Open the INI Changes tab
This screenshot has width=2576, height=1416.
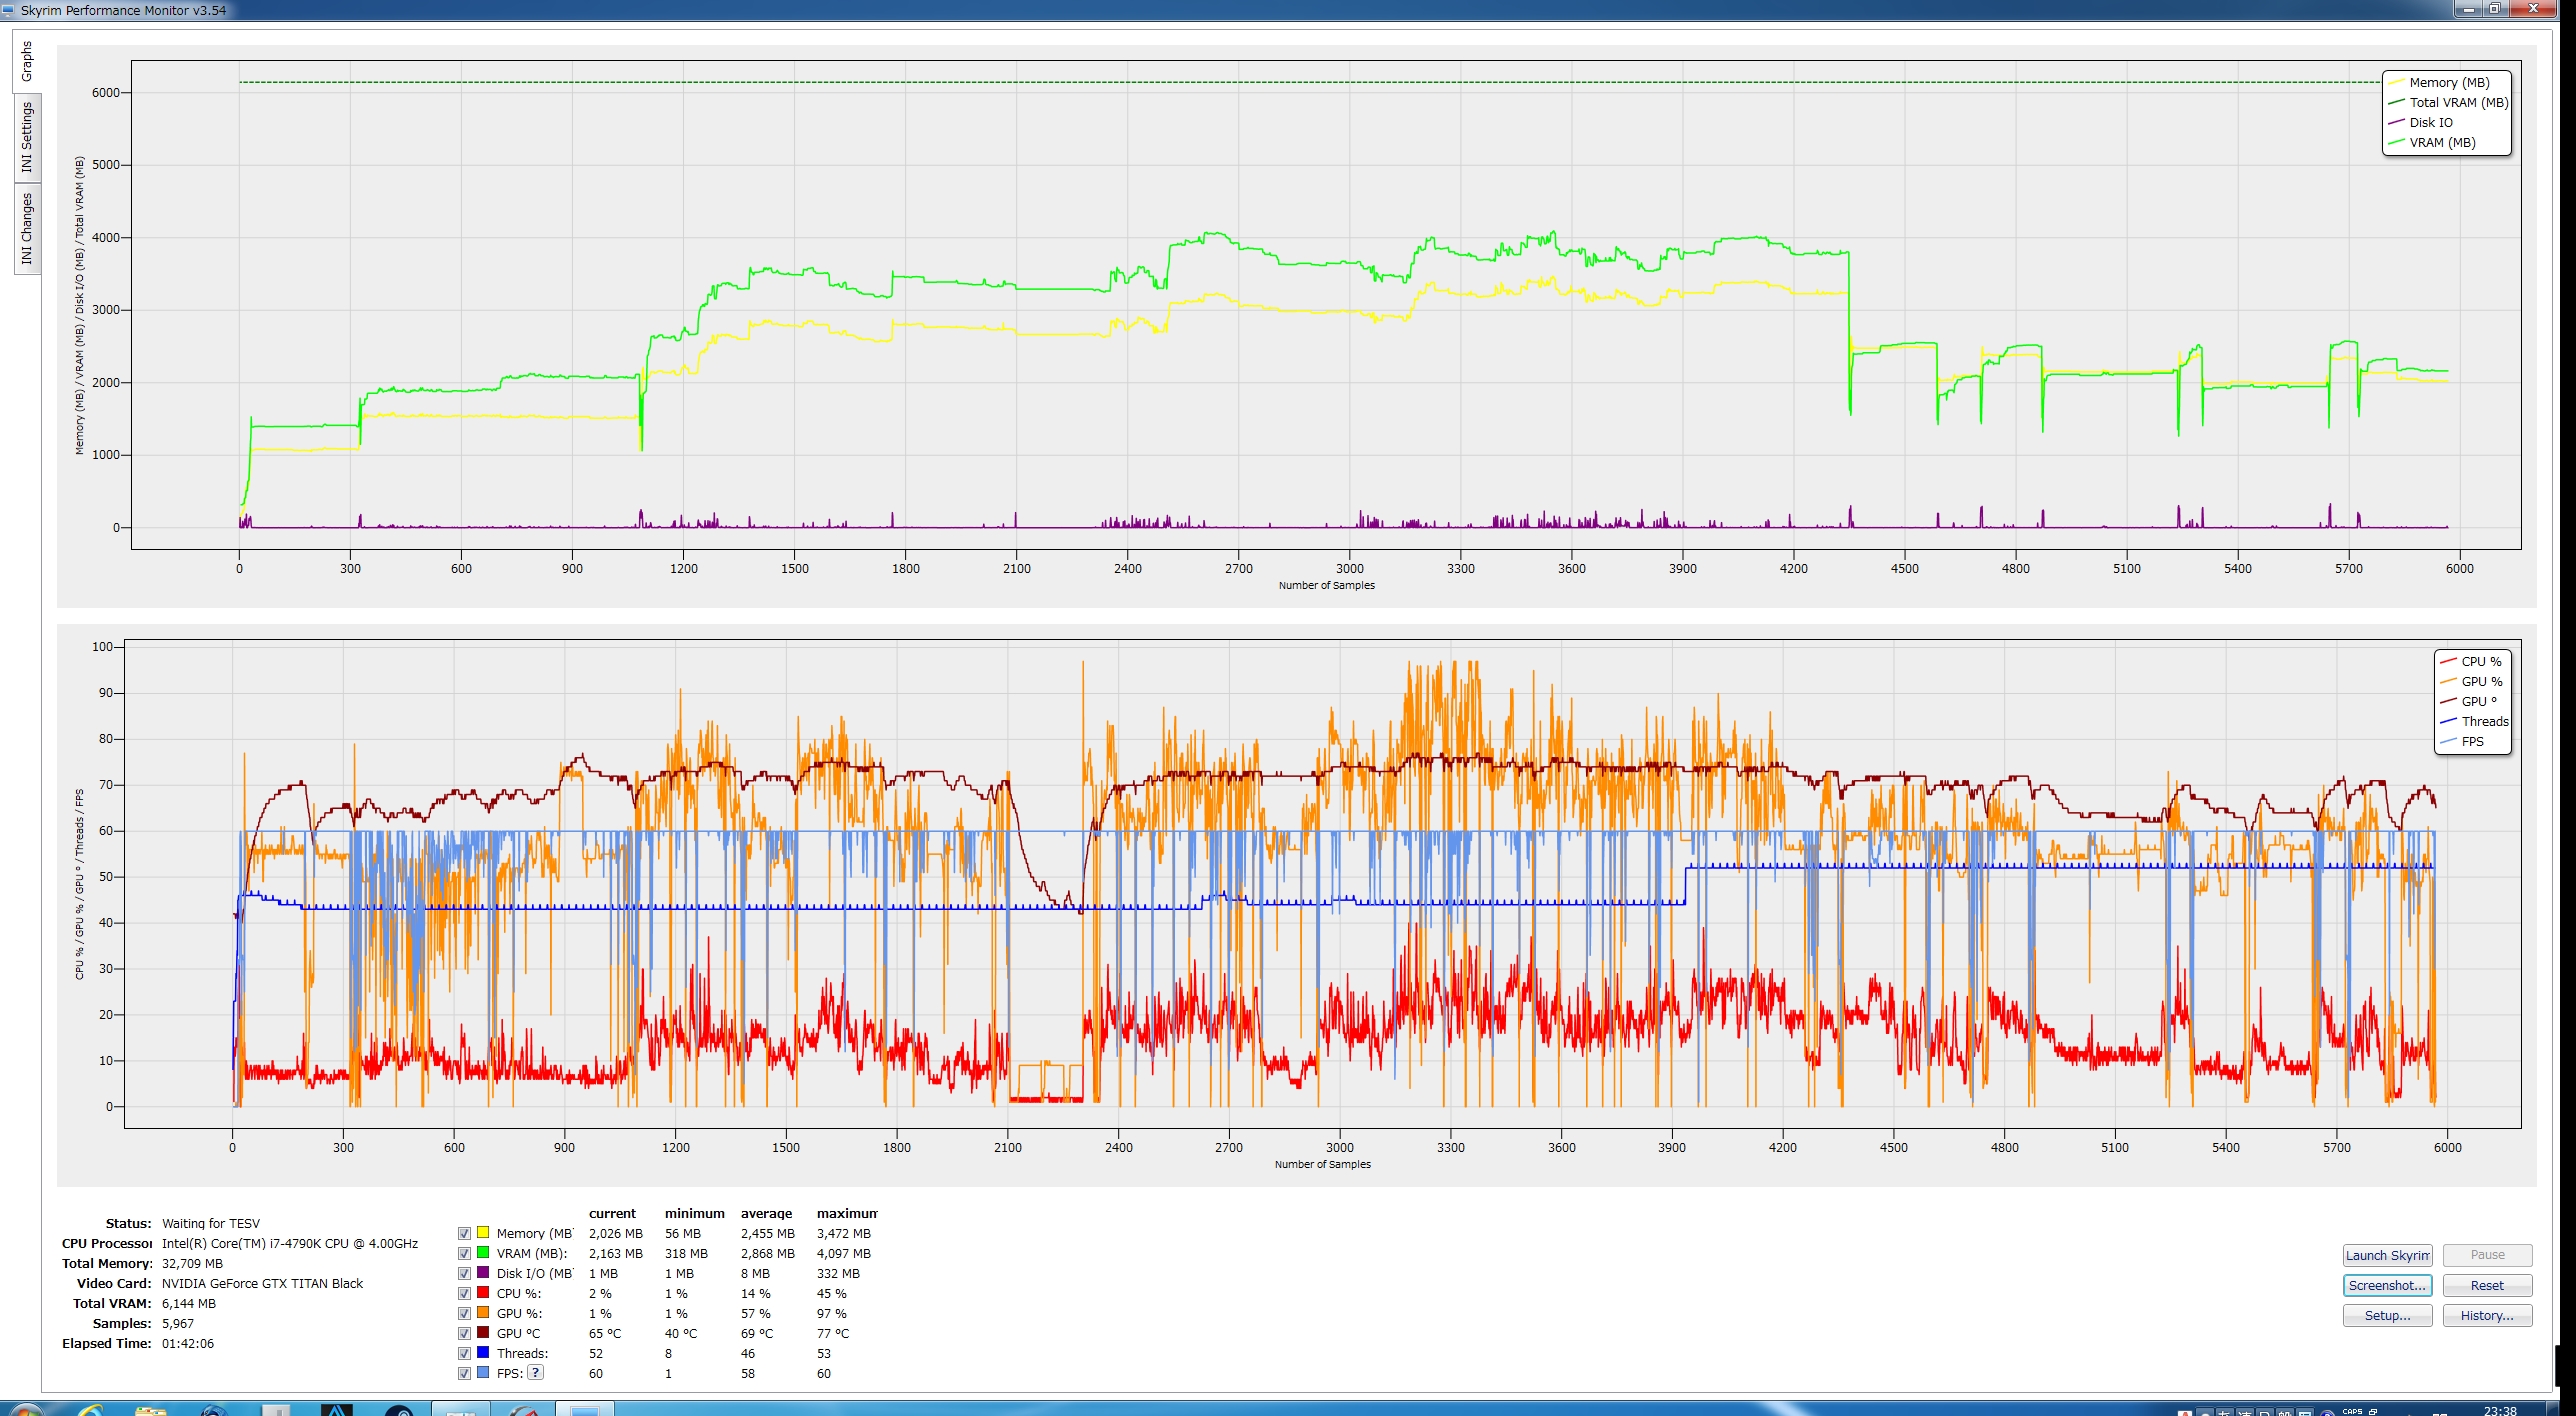coord(27,229)
